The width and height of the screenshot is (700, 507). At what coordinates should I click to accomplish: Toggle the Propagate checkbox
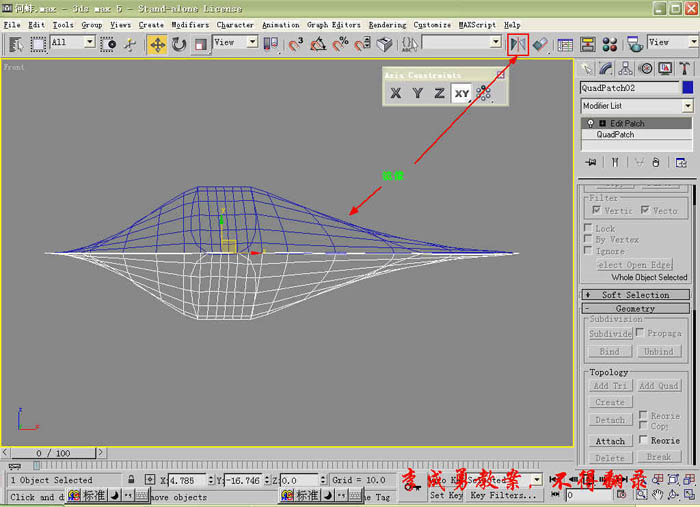point(640,332)
